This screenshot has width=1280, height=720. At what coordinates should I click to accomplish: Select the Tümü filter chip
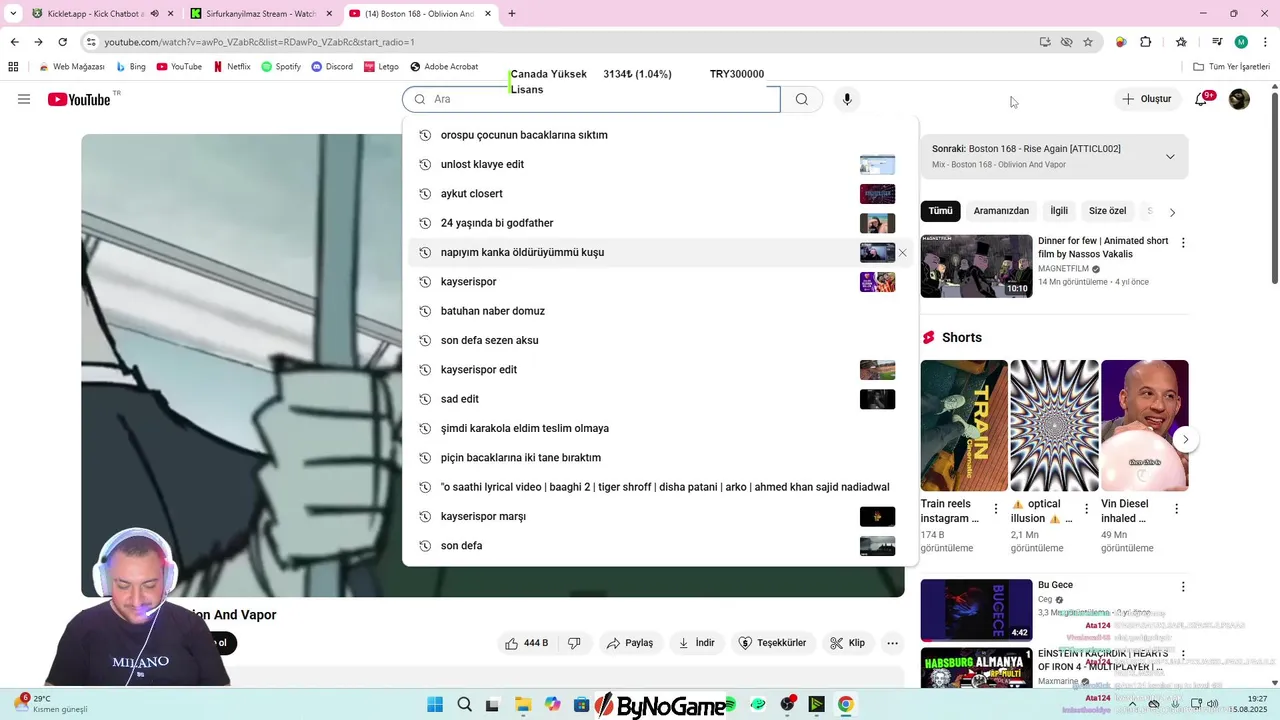(x=941, y=211)
